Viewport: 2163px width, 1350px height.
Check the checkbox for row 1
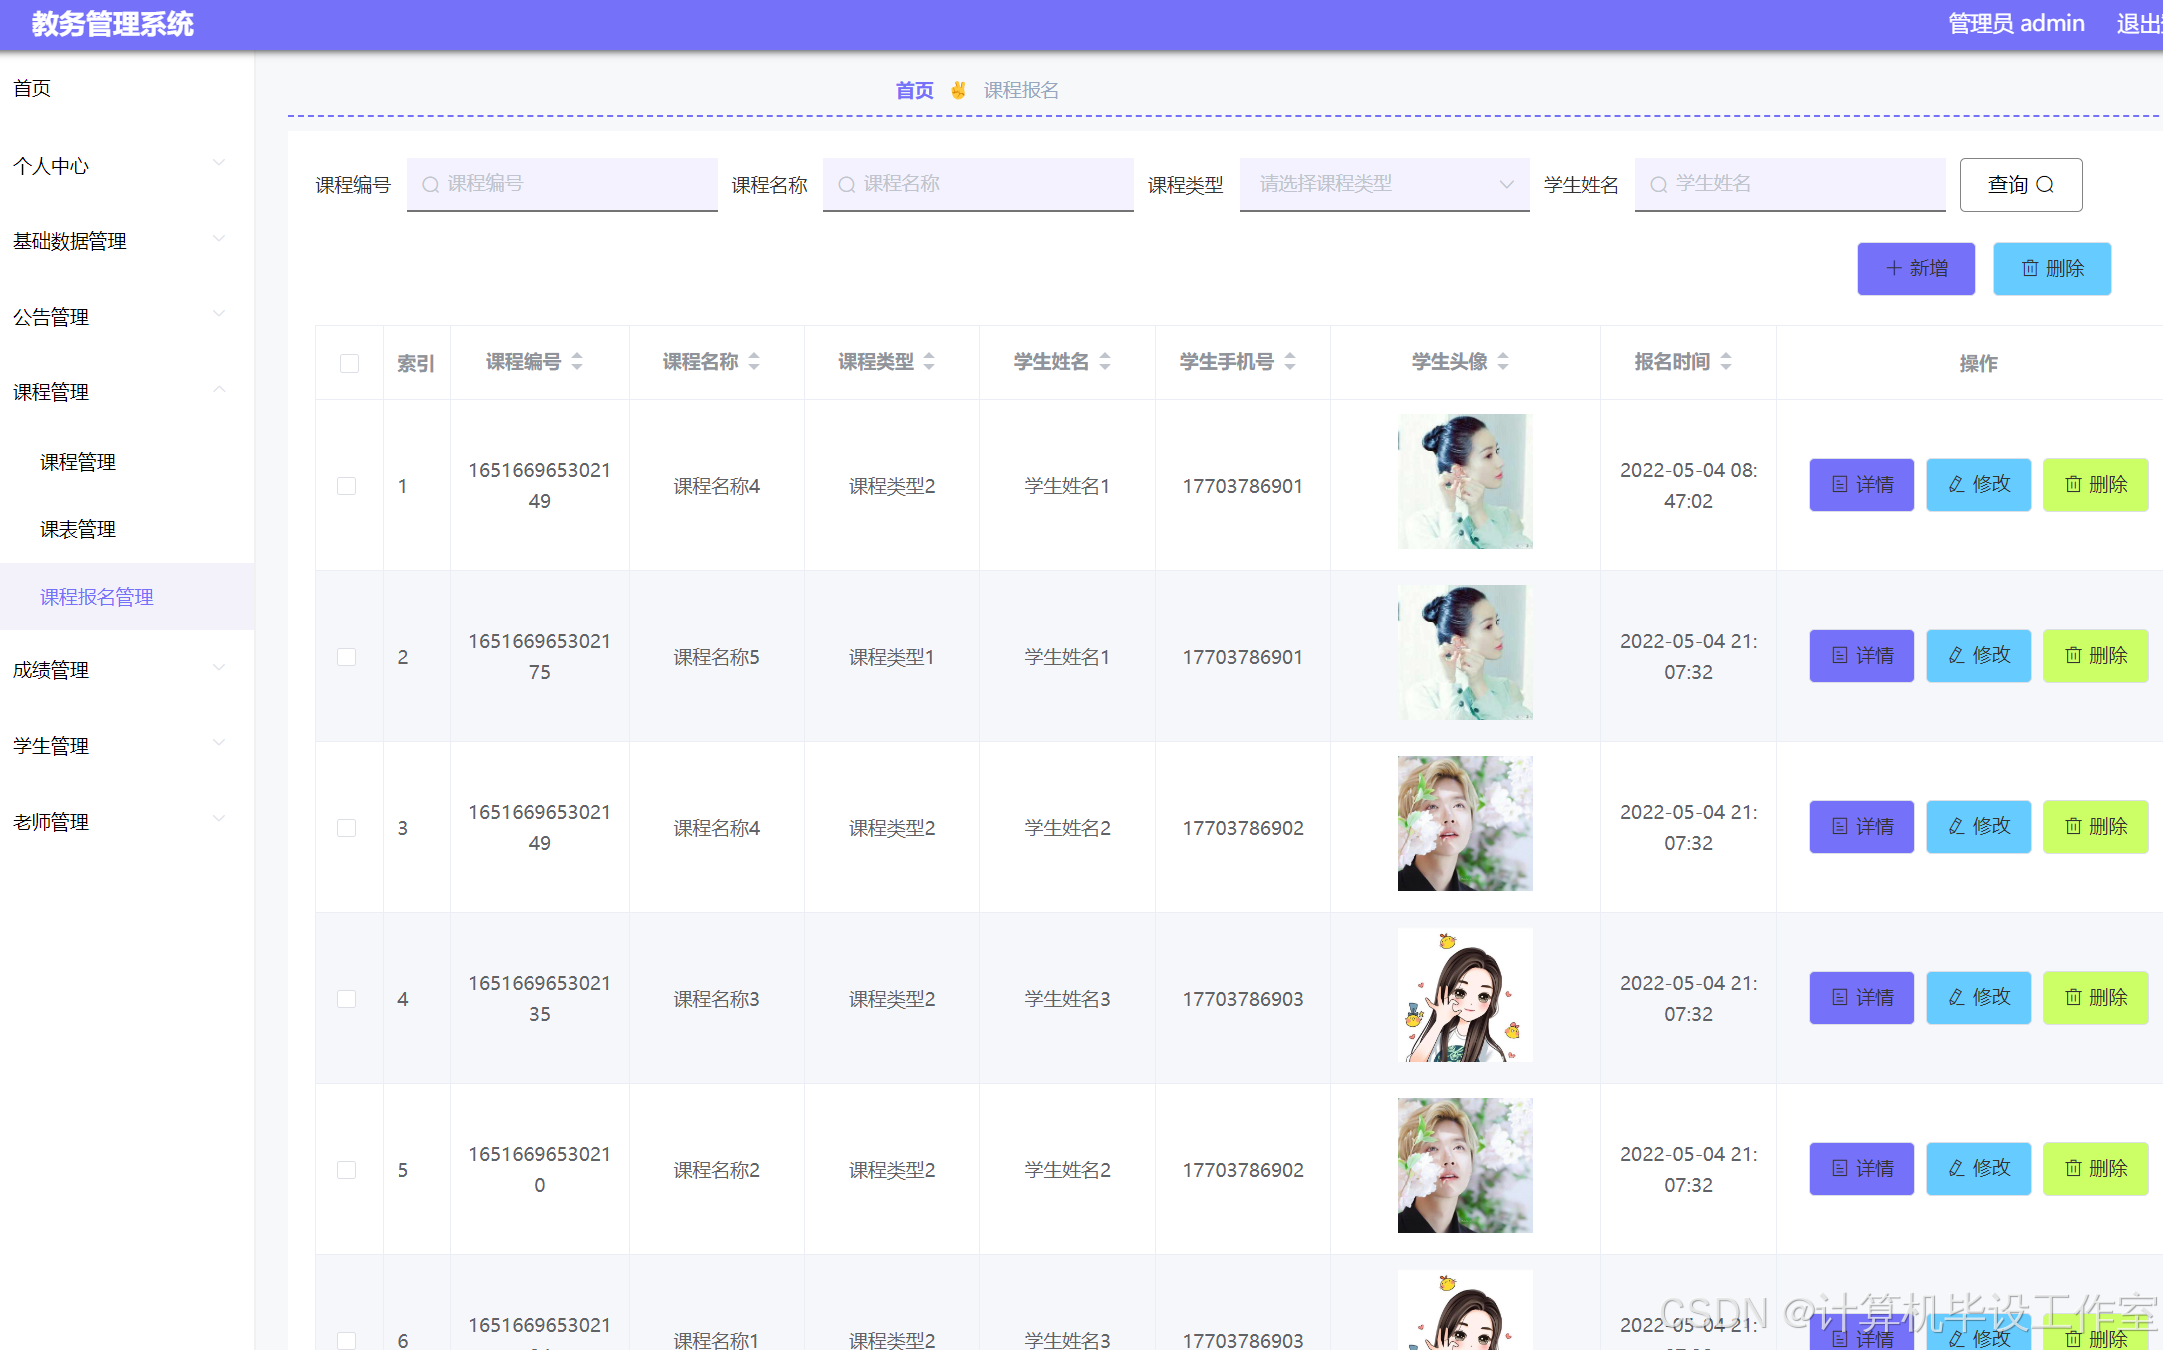[347, 485]
